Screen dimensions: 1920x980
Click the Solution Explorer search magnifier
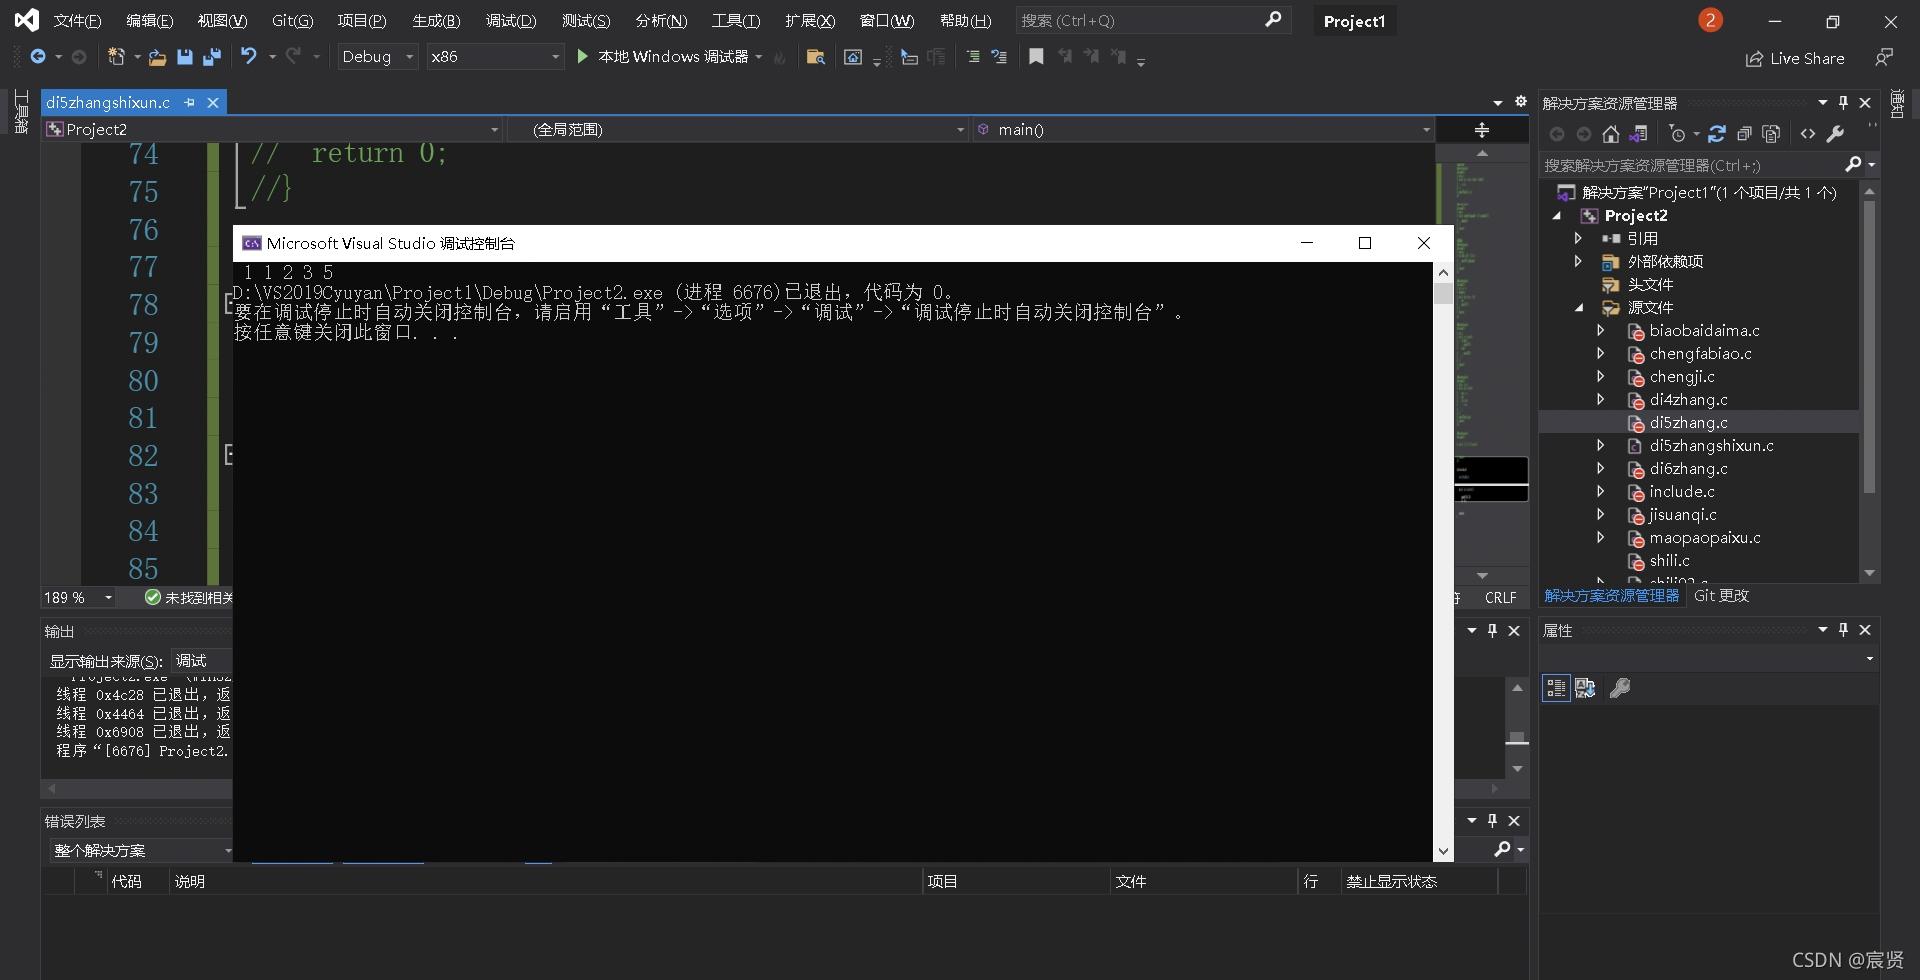pos(1853,164)
